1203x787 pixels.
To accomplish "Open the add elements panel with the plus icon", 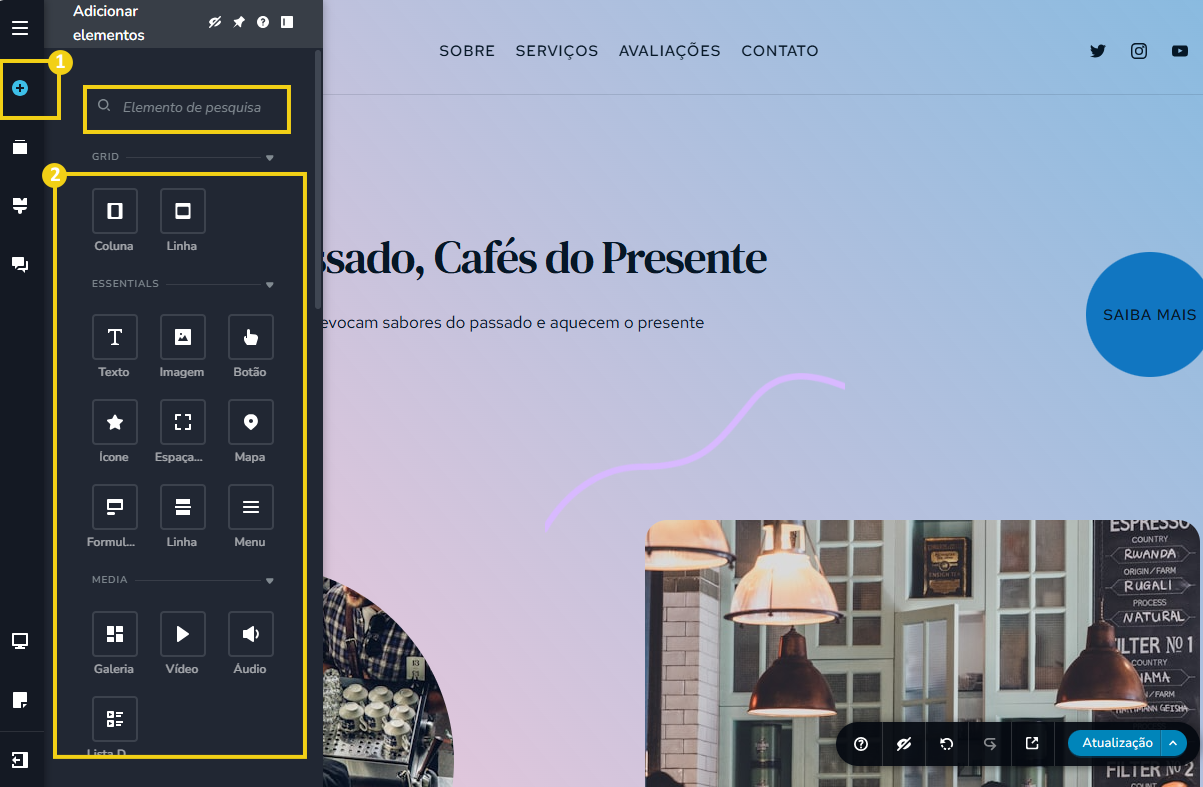I will 21,88.
